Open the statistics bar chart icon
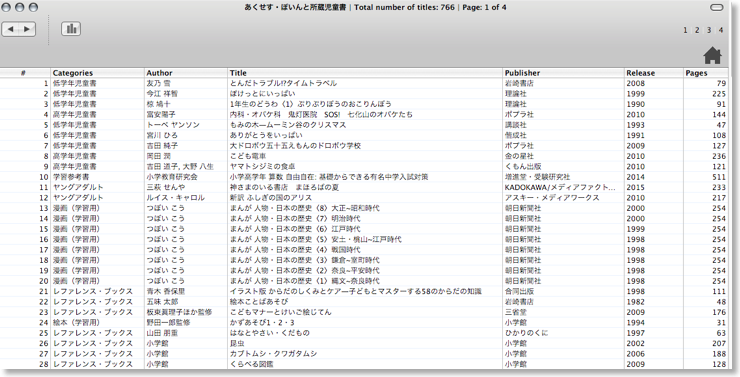 (x=71, y=29)
